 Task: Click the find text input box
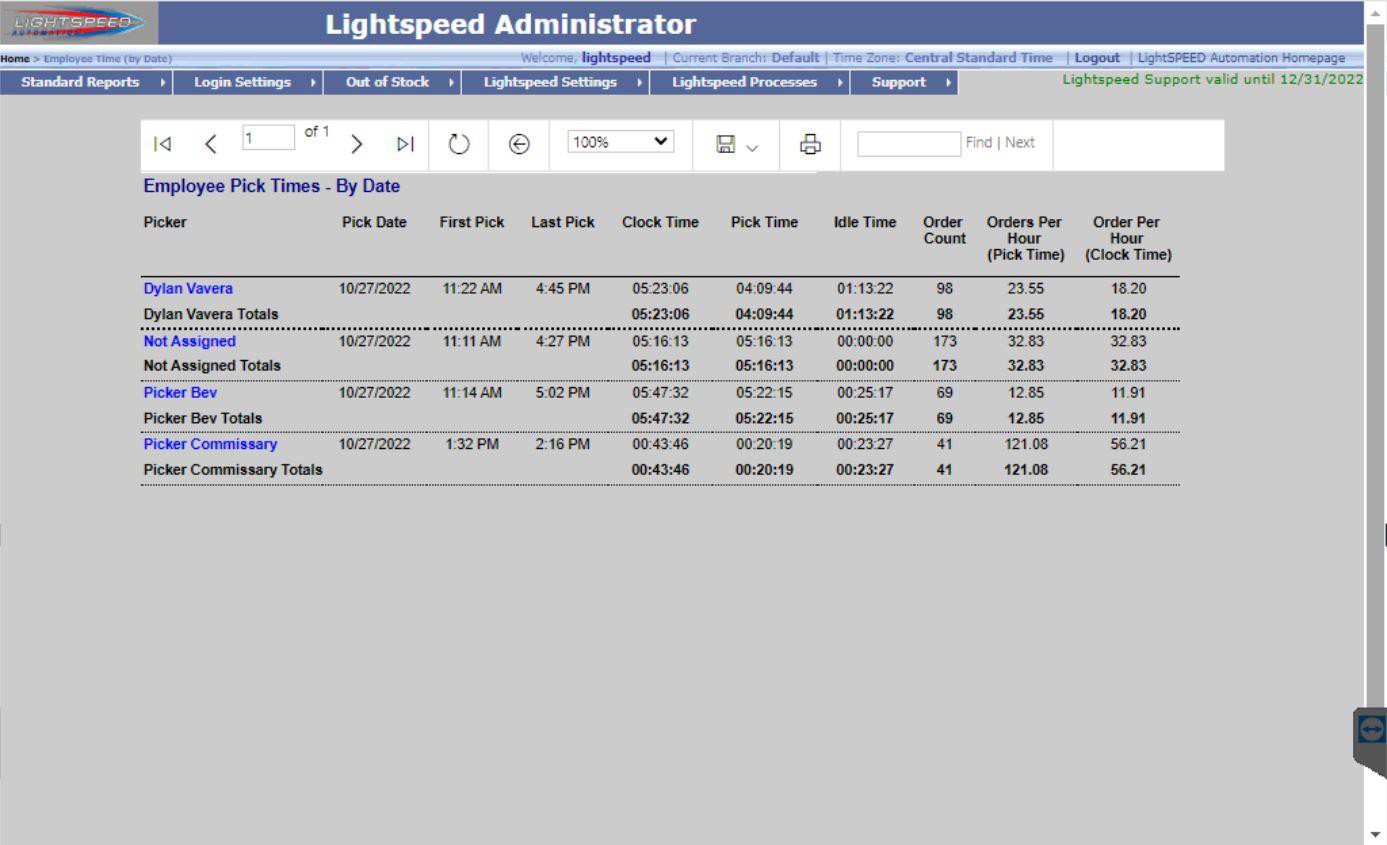909,143
